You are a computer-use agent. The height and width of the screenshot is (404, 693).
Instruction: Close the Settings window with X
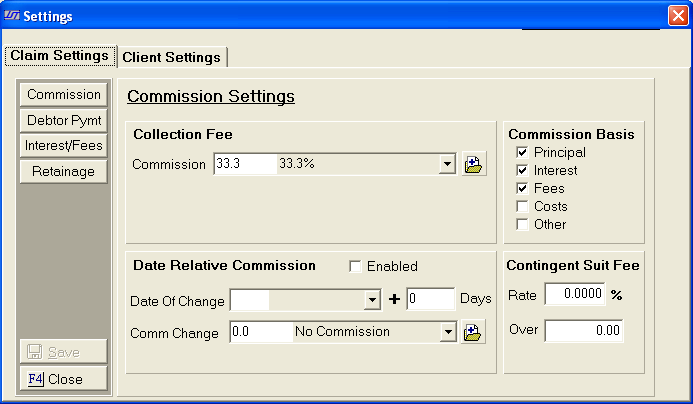(x=677, y=16)
